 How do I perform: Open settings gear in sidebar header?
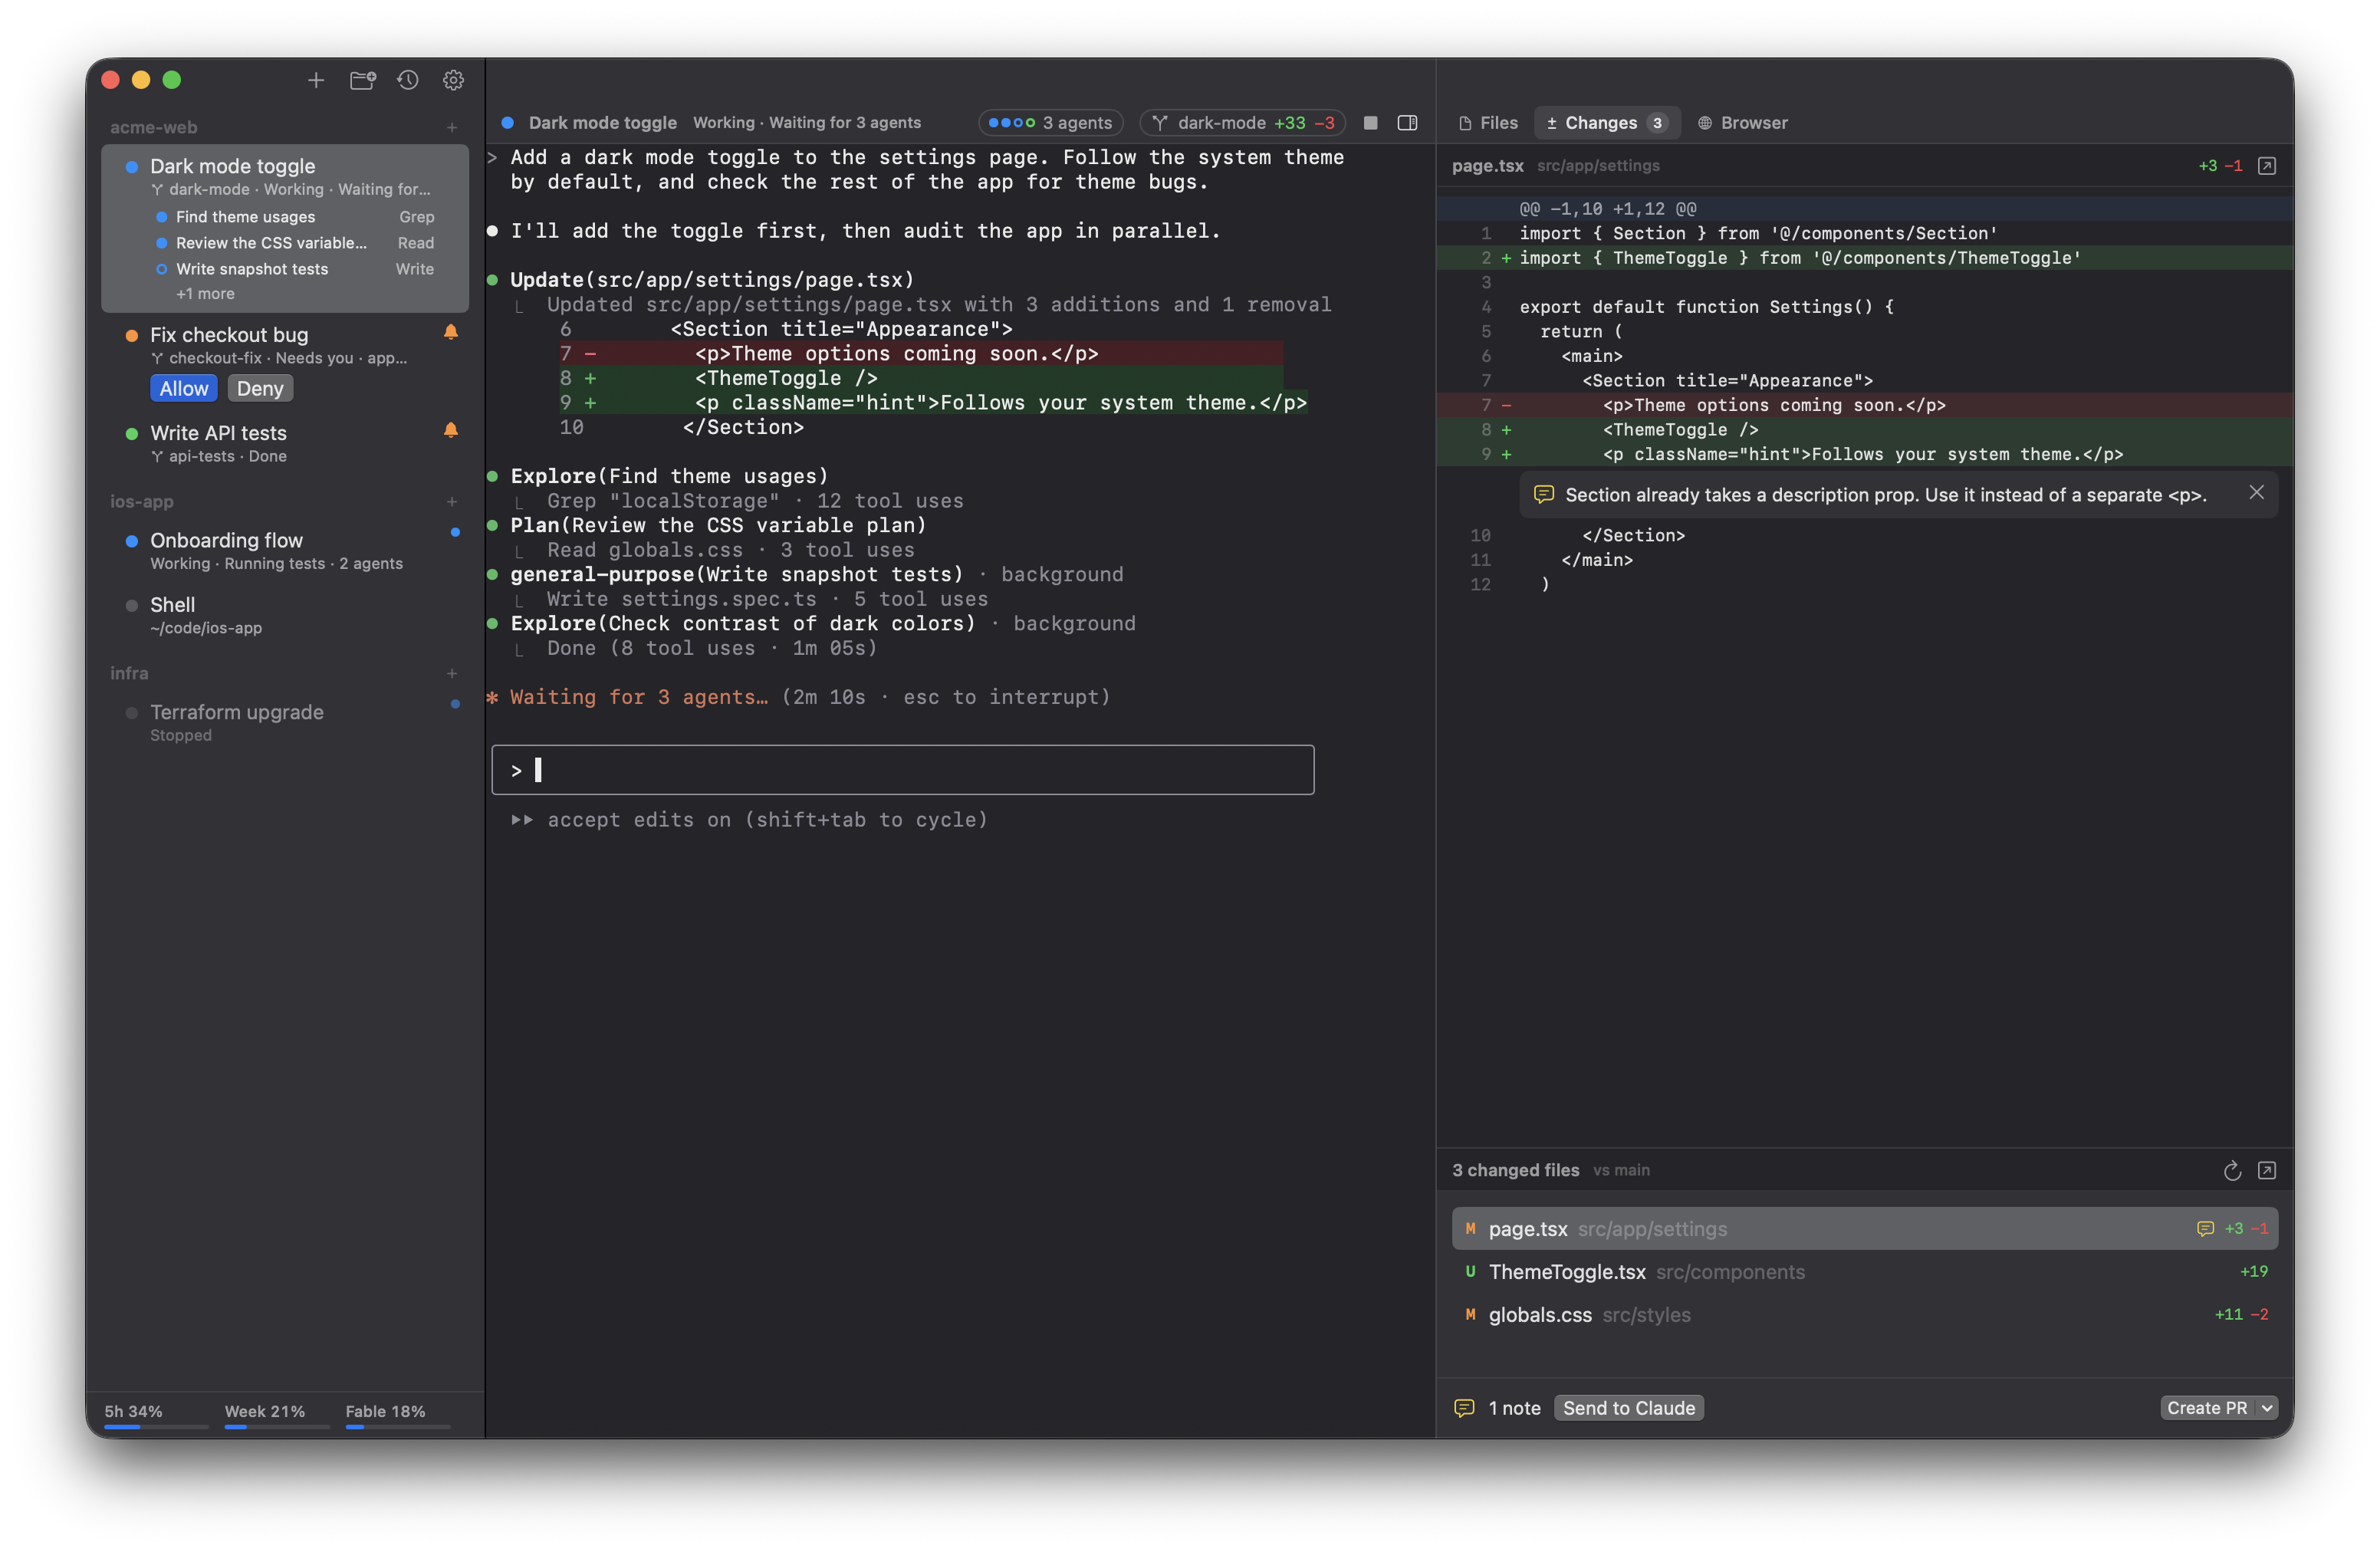453,80
